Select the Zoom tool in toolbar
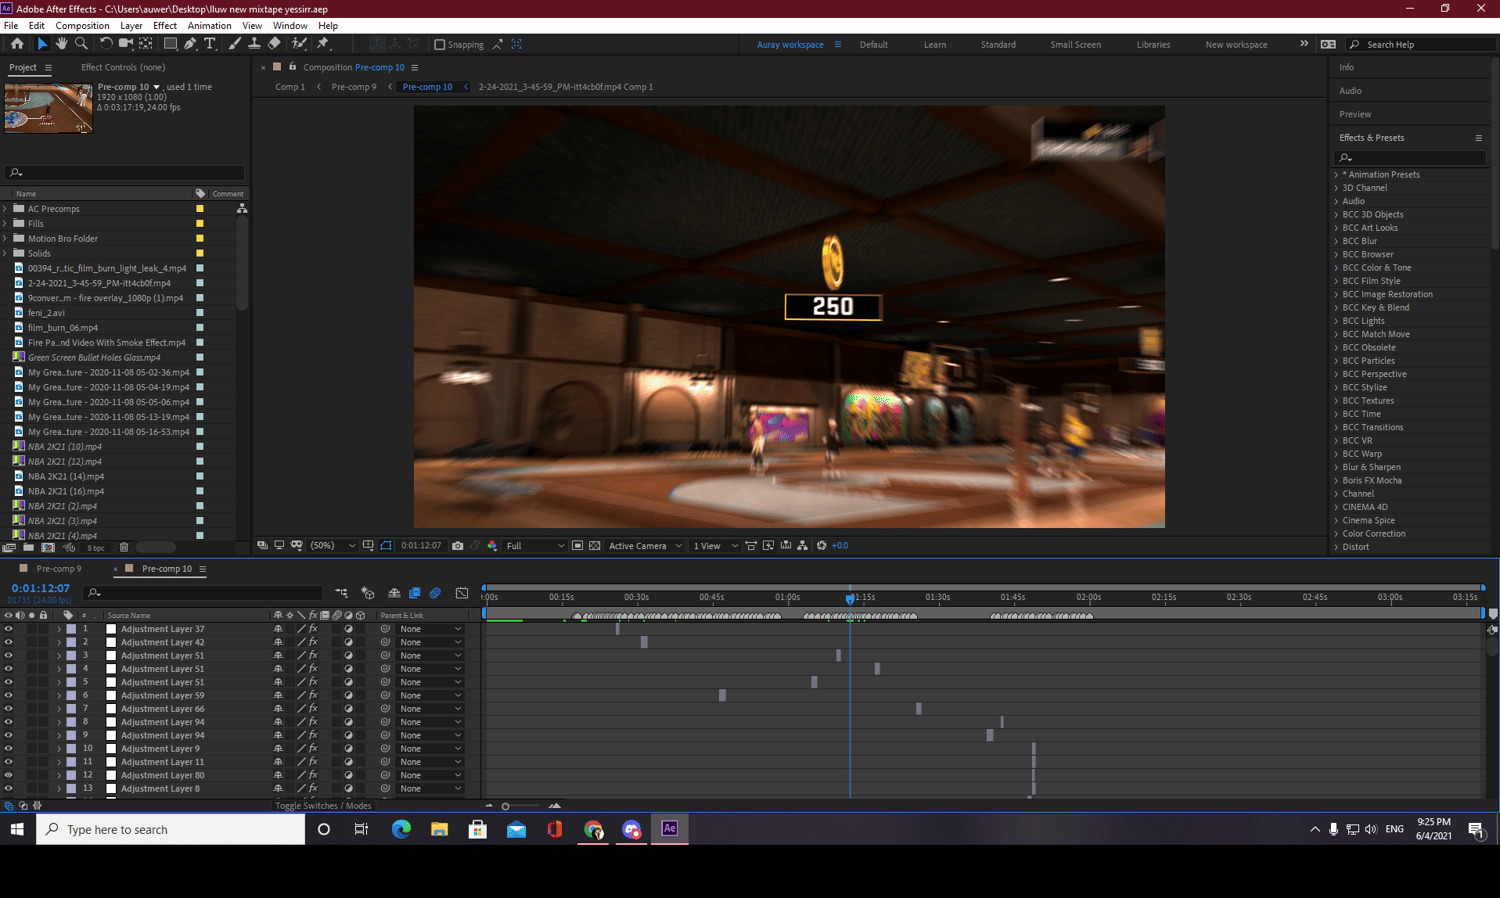 click(x=81, y=44)
